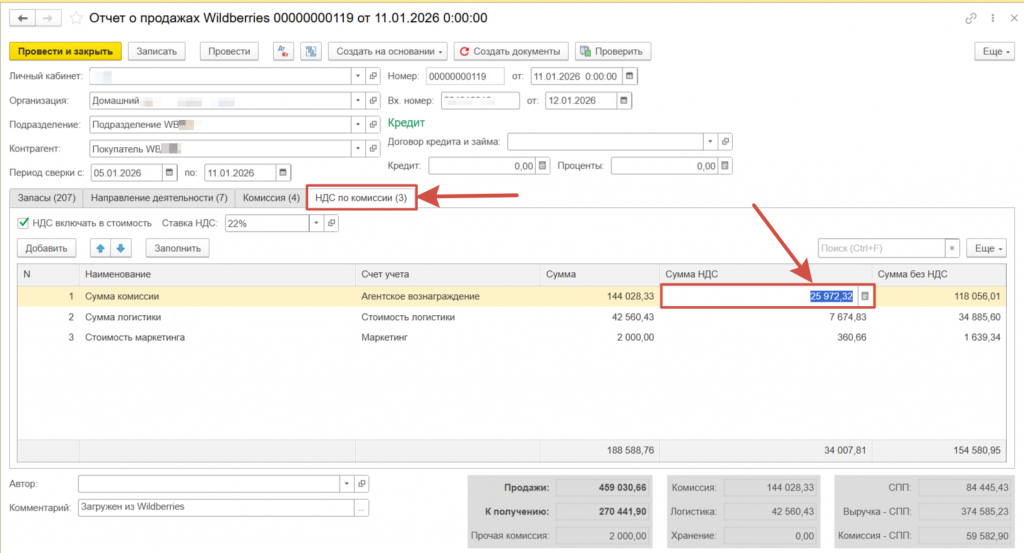Expand the Ставка НДС 22% dropdown
Screen dimensions: 1024x553
(x=317, y=223)
